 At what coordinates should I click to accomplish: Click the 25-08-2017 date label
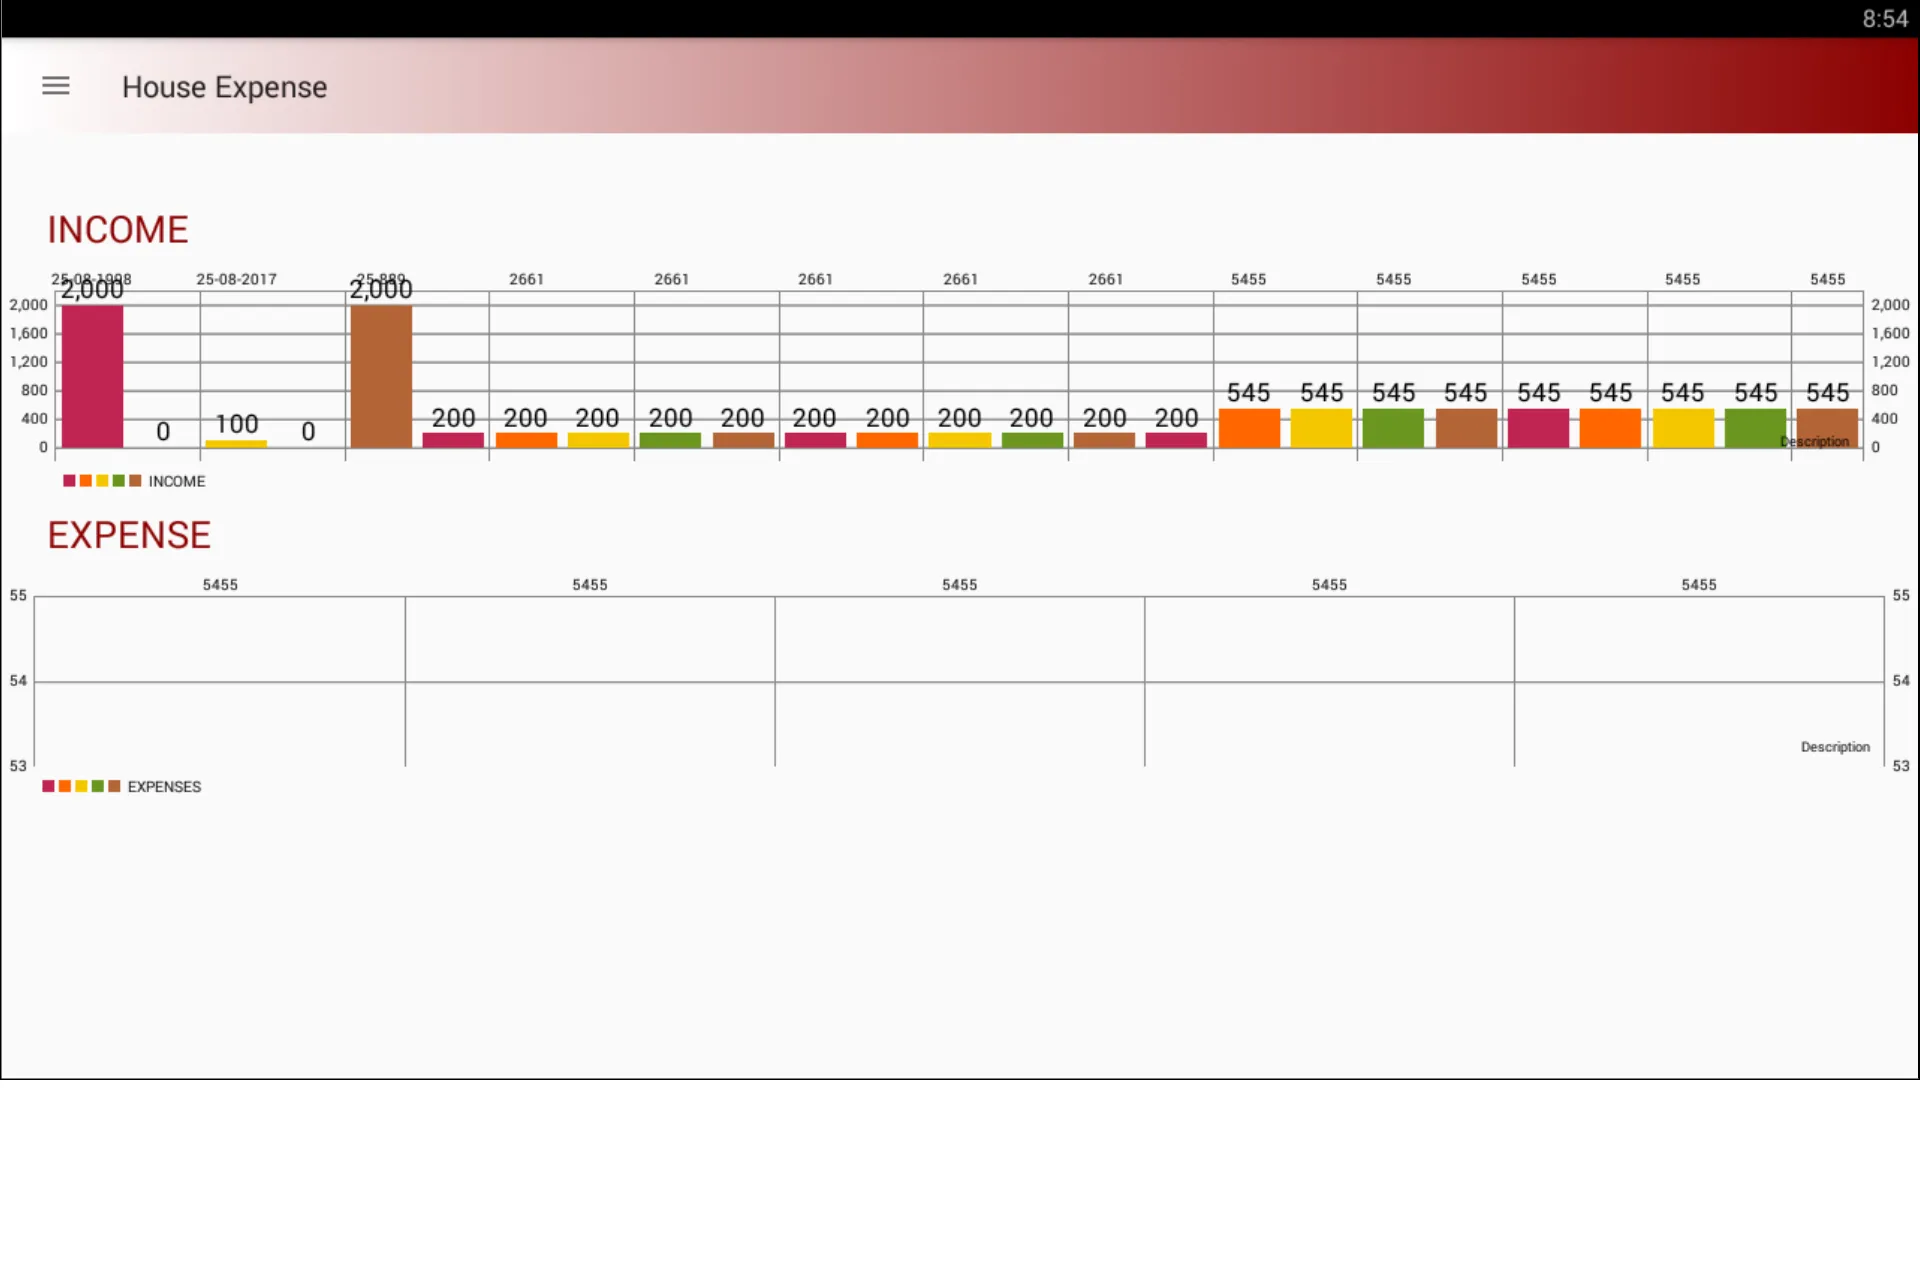(x=236, y=279)
